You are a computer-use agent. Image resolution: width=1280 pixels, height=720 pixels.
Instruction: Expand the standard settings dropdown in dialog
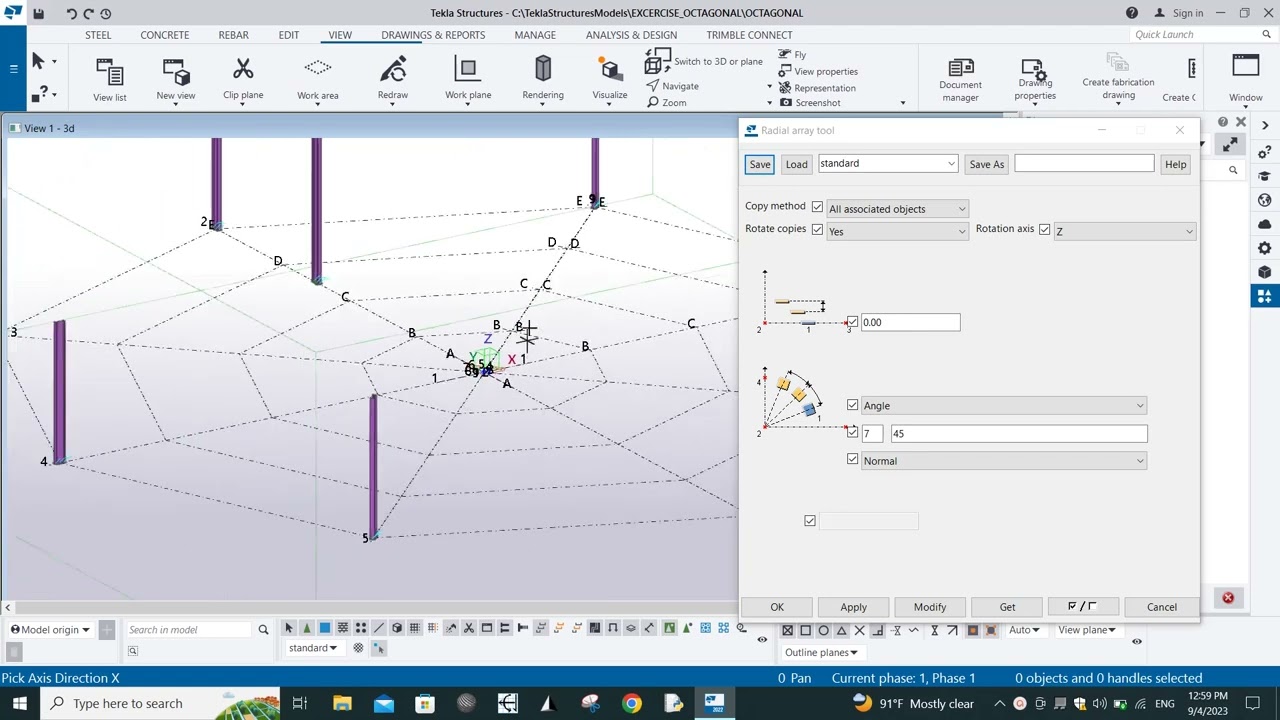pos(888,163)
